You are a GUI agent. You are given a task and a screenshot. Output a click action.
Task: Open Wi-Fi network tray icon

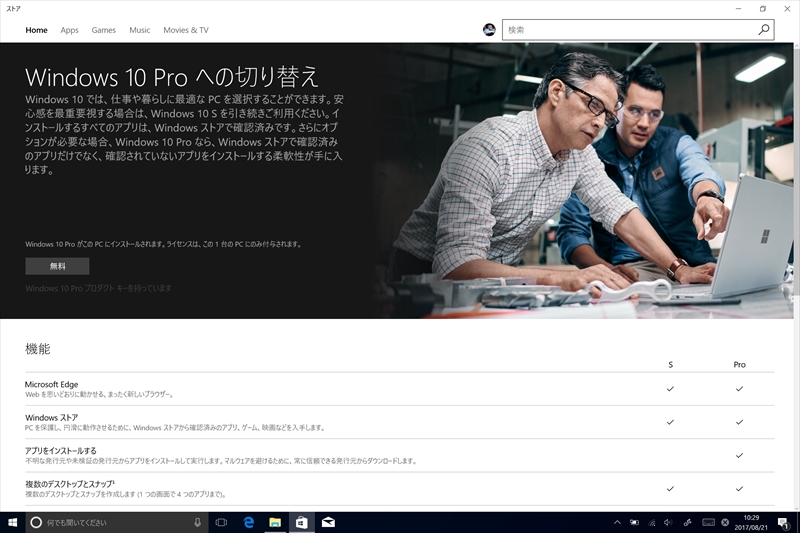coord(652,522)
